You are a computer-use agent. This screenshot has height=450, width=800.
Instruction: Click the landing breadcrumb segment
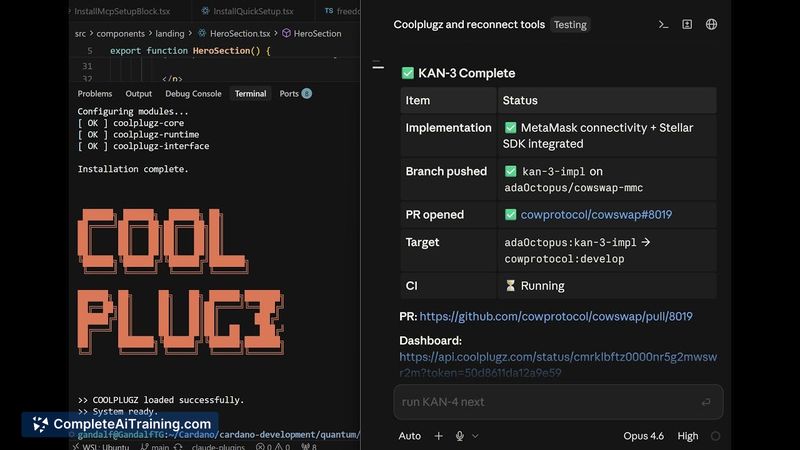pyautogui.click(x=170, y=33)
